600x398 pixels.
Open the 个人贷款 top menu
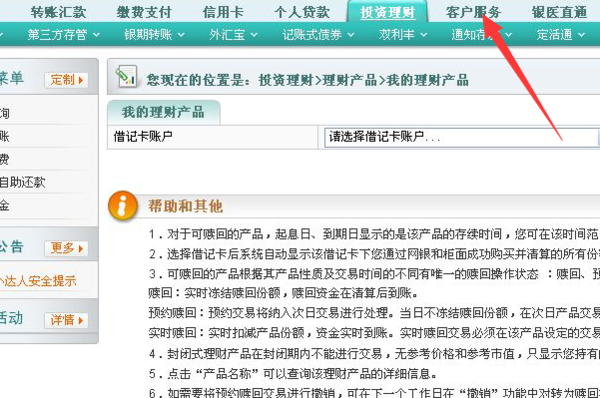(302, 12)
